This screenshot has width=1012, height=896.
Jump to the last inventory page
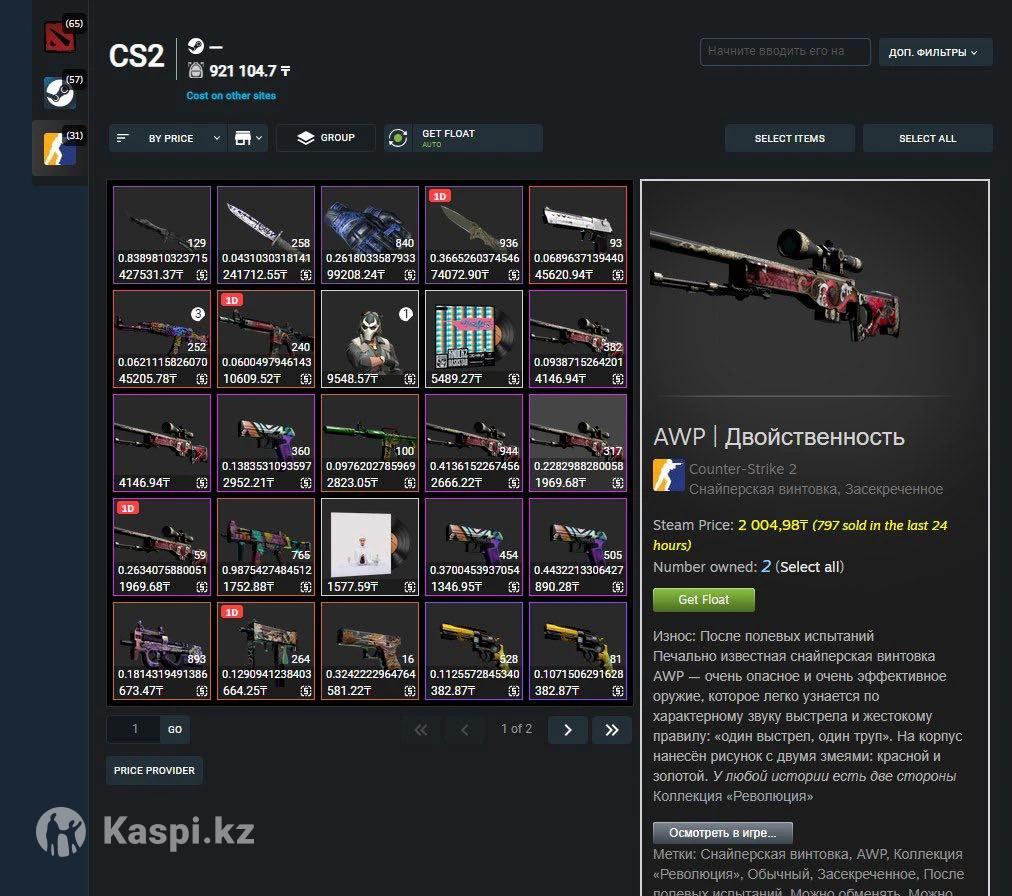pyautogui.click(x=612, y=730)
